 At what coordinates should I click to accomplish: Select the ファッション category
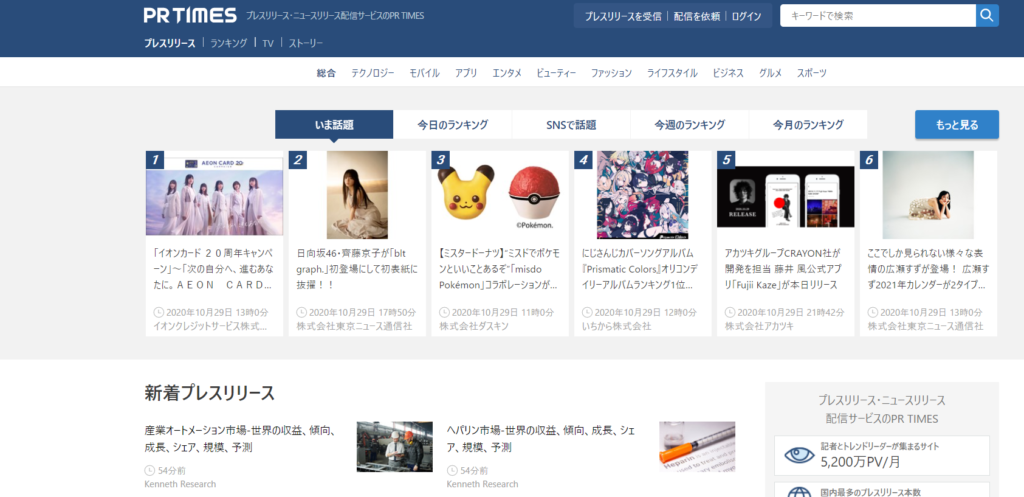[x=611, y=73]
